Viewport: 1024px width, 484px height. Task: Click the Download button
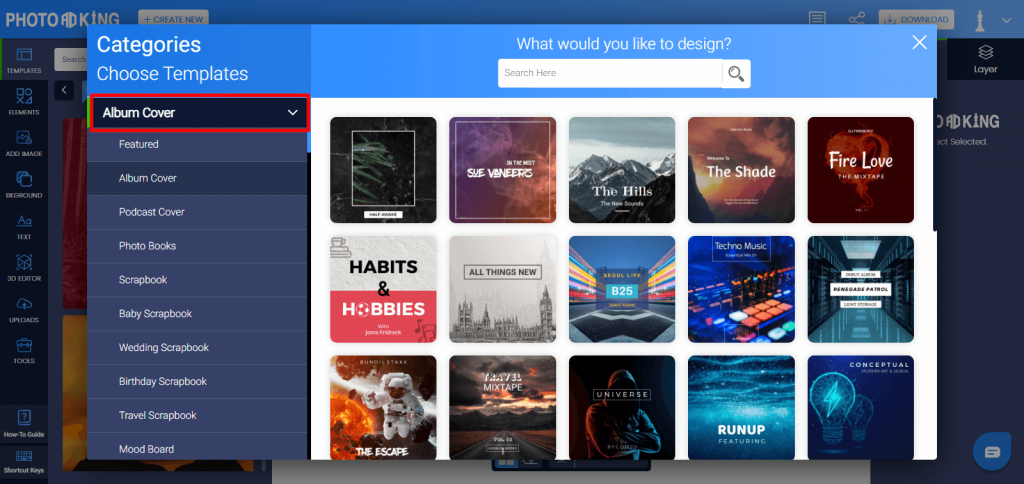pyautogui.click(x=916, y=20)
